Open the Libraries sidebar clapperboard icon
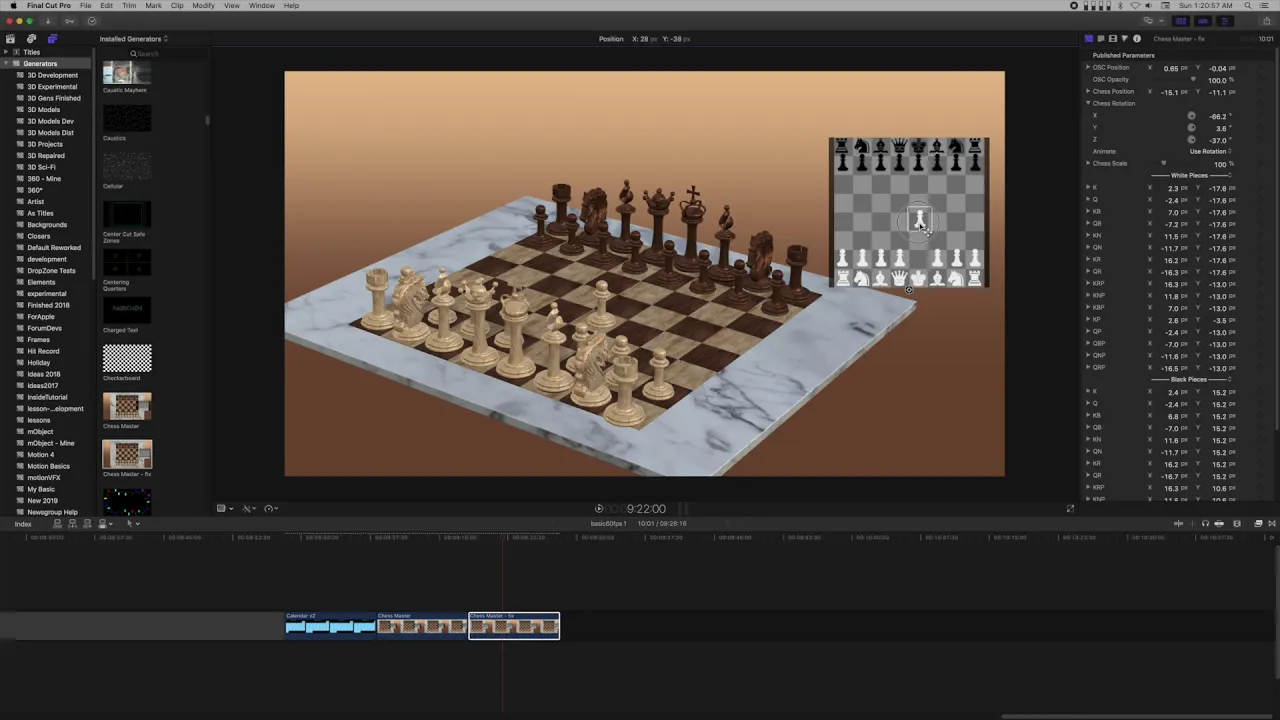This screenshot has width=1280, height=720. (x=11, y=39)
